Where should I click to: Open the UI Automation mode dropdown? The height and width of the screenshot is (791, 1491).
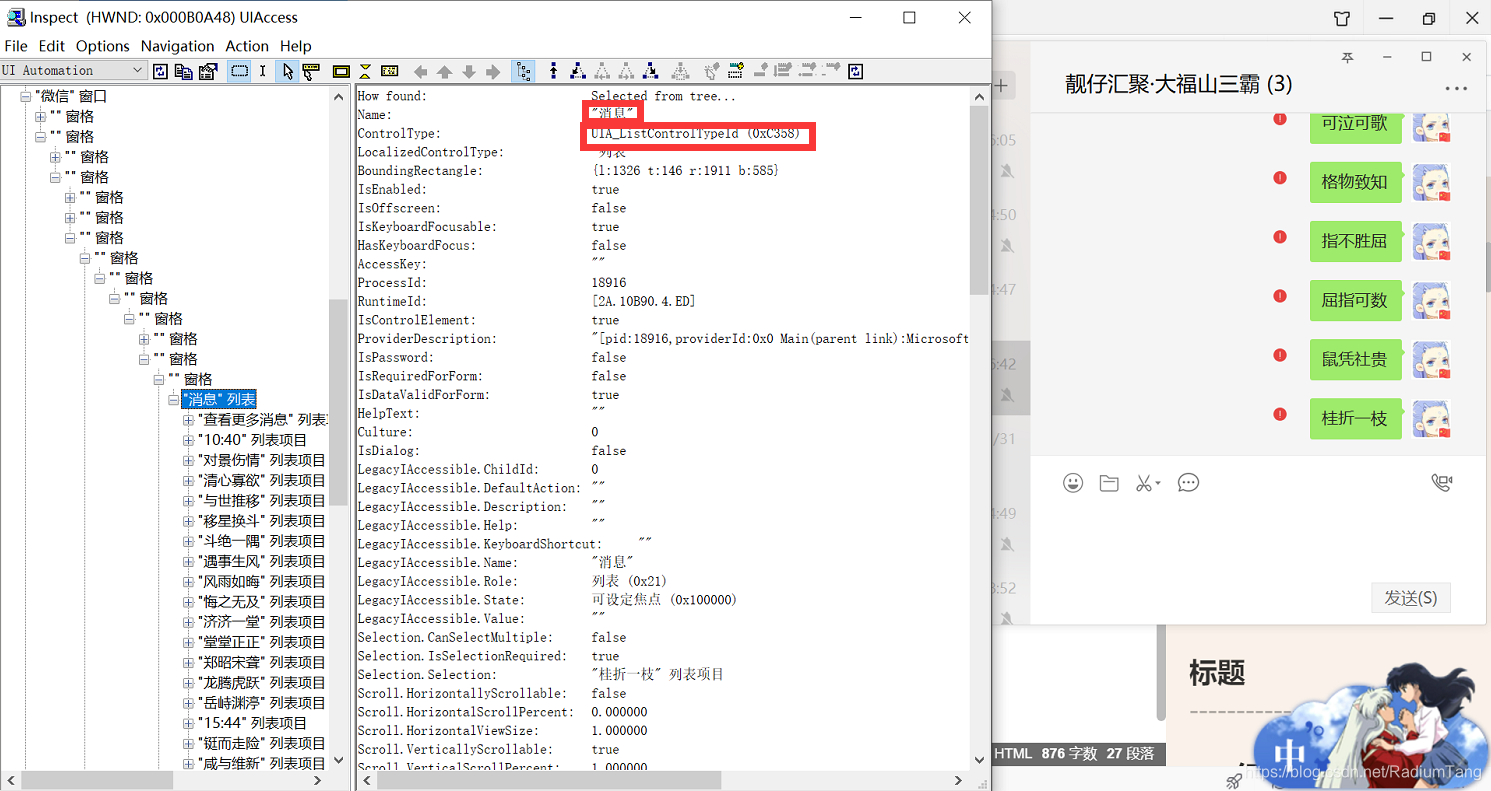pyautogui.click(x=74, y=70)
